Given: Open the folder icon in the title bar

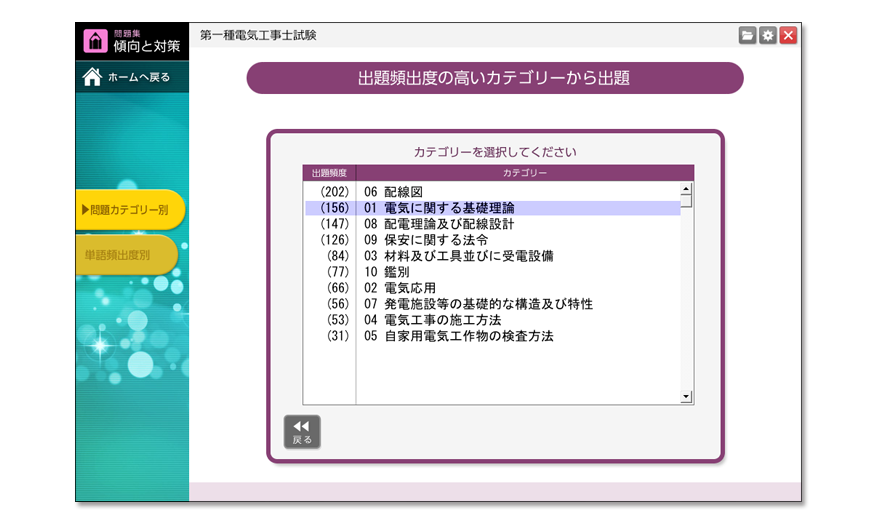Looking at the screenshot, I should click(747, 35).
